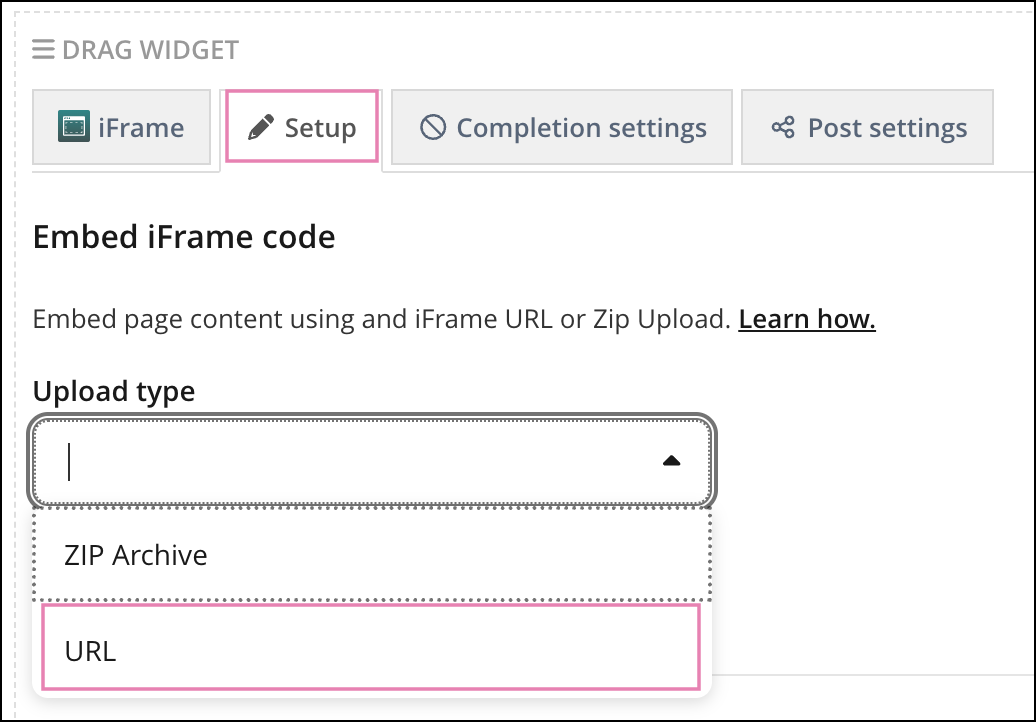Open the "Learn how." link
Image resolution: width=1036 pixels, height=722 pixels.
(807, 320)
